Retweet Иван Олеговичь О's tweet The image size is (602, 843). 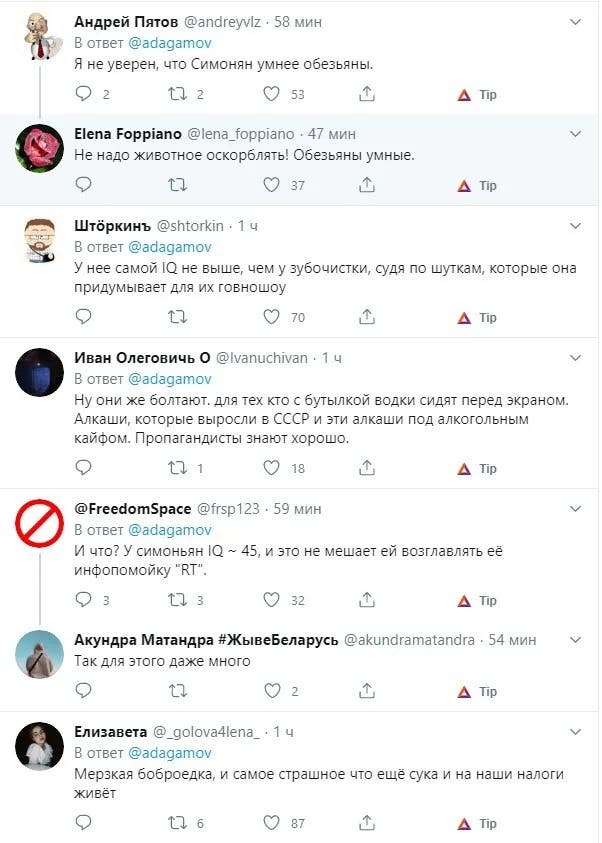pos(178,468)
